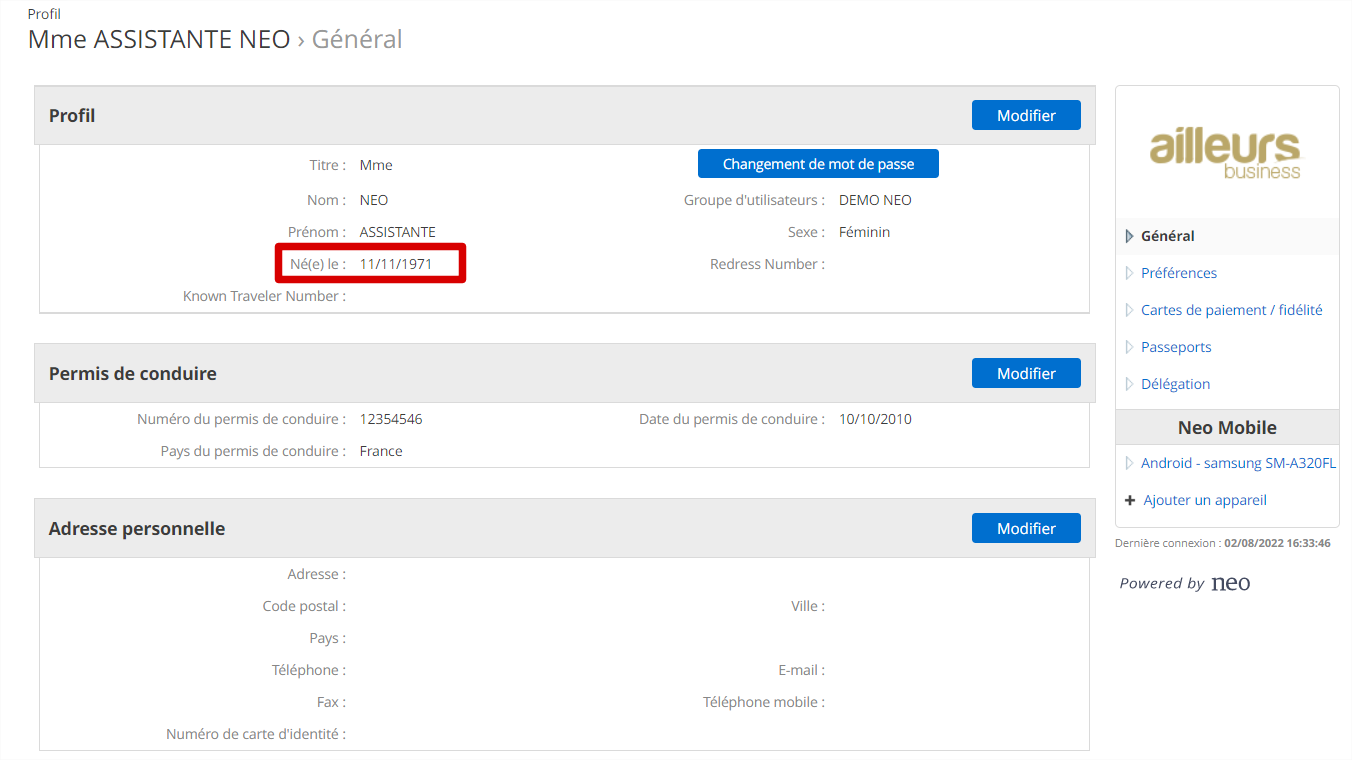Click Sexe value Féminin

click(864, 232)
